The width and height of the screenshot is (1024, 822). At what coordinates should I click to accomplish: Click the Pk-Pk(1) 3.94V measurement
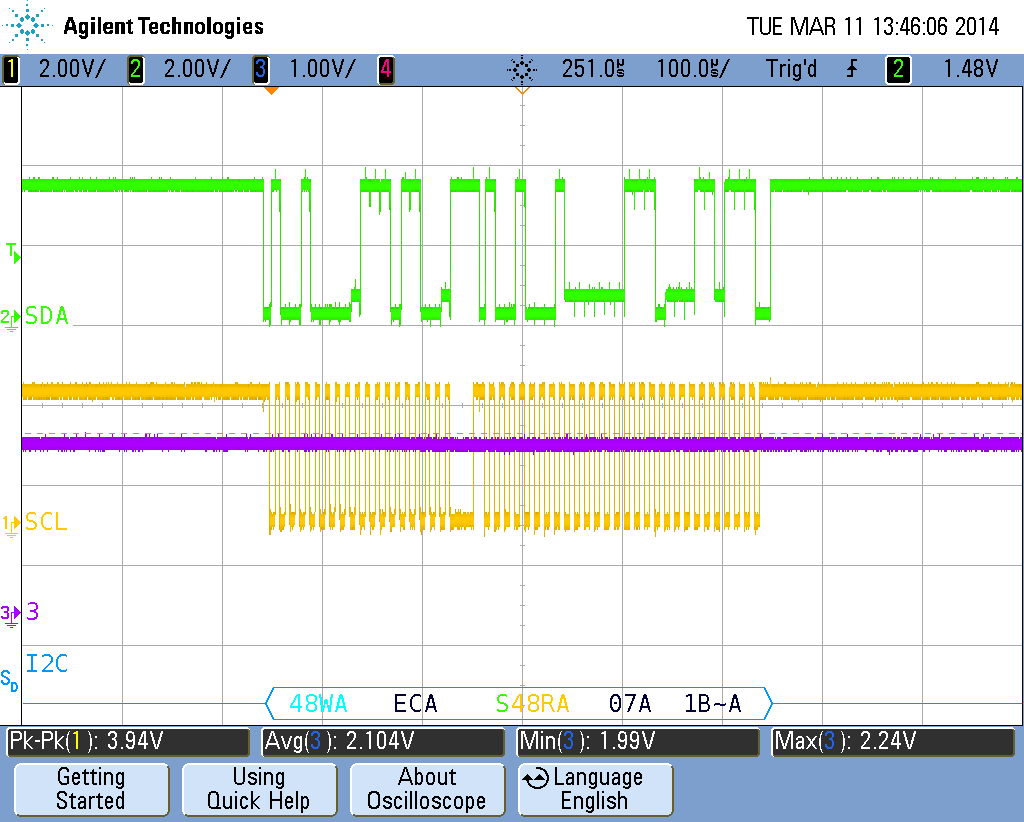tap(128, 741)
